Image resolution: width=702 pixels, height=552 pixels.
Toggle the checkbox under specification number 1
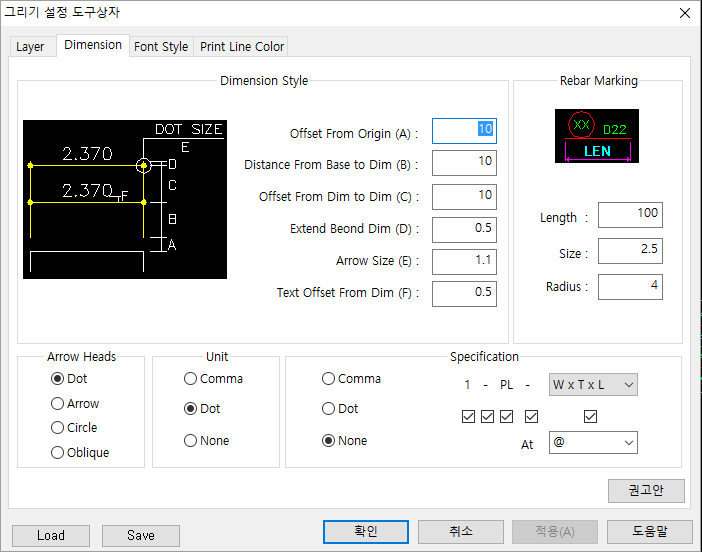[x=468, y=417]
